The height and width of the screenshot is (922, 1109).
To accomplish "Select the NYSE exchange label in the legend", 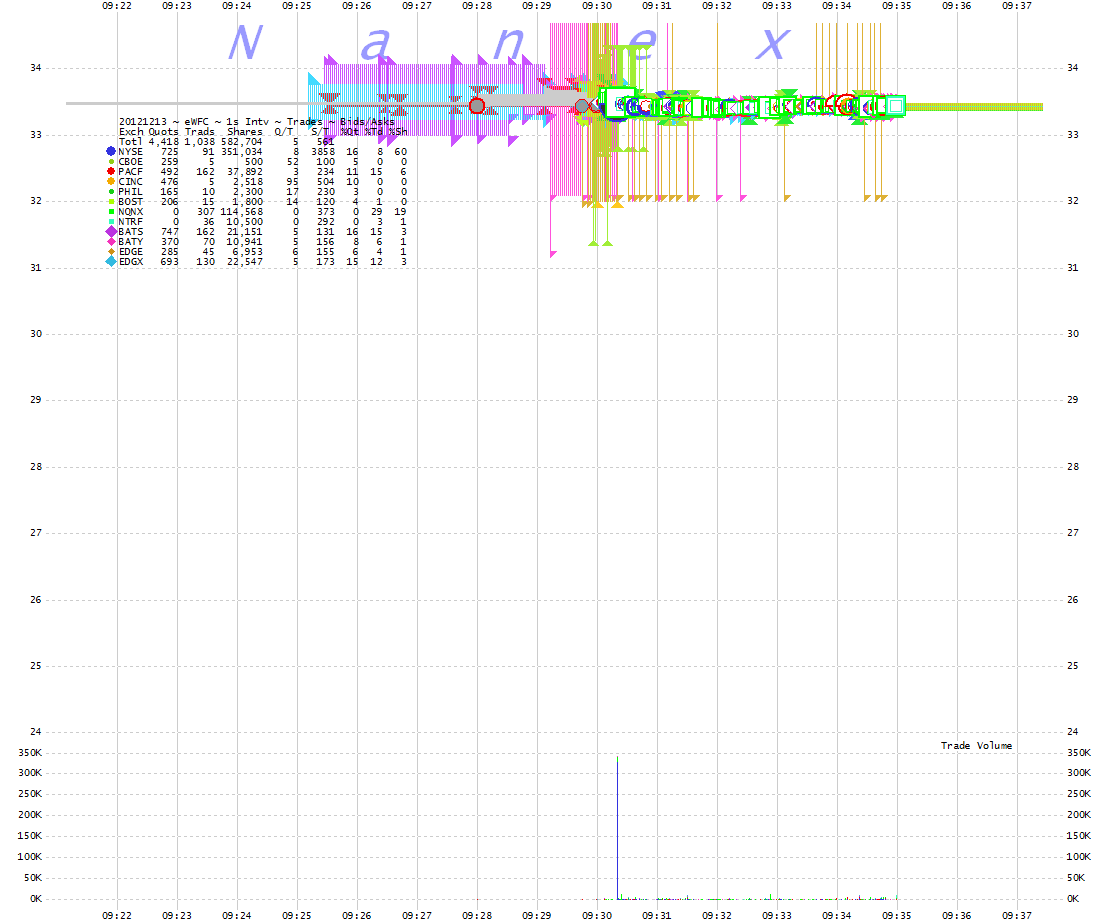I will pyautogui.click(x=130, y=151).
